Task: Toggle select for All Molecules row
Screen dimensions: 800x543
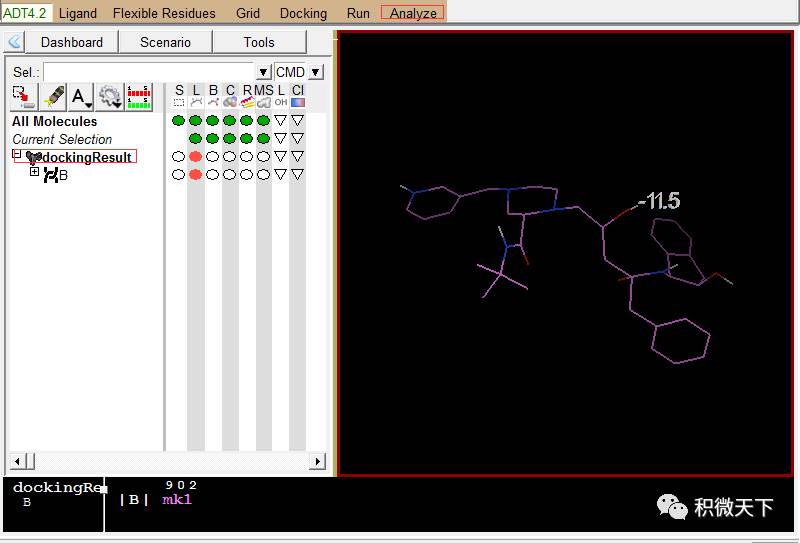Action: (x=179, y=120)
